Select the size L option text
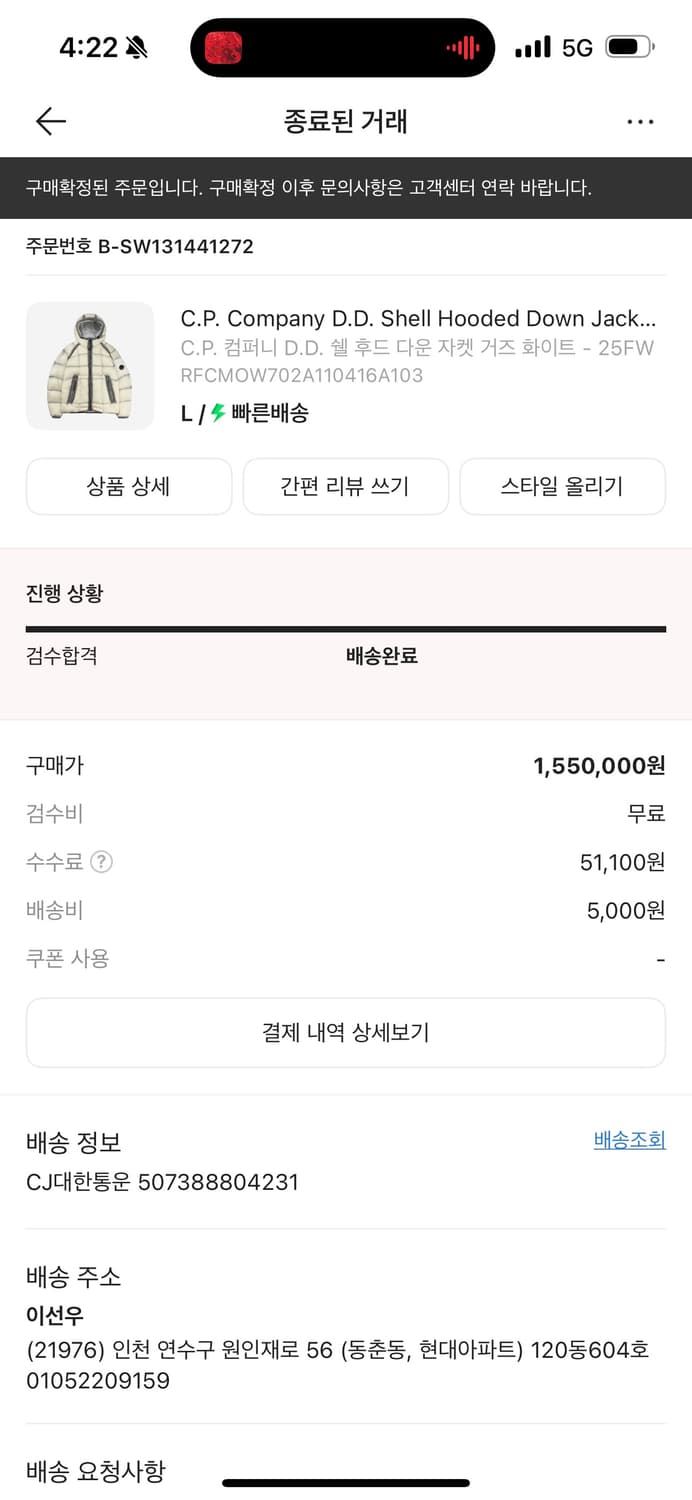Viewport: 692px width, 1500px height. [187, 413]
